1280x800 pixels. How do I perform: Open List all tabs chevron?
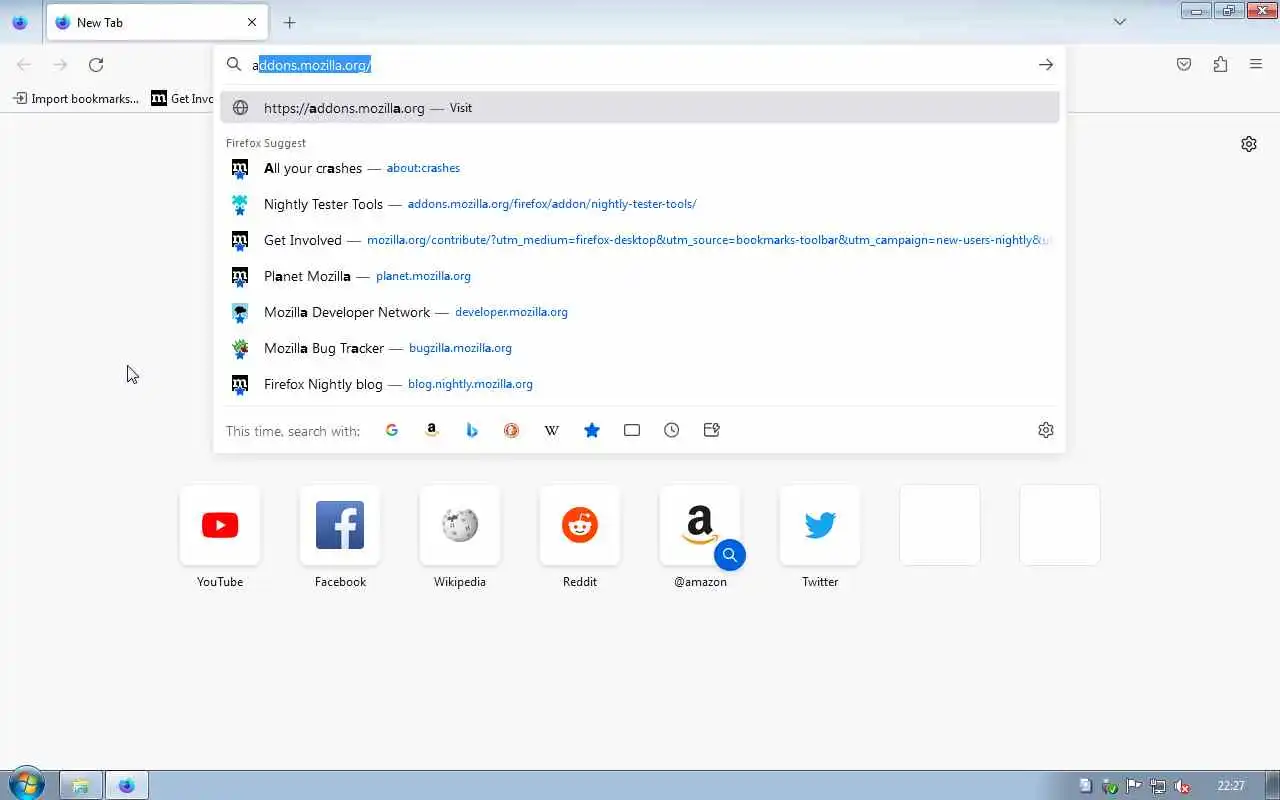click(x=1120, y=22)
